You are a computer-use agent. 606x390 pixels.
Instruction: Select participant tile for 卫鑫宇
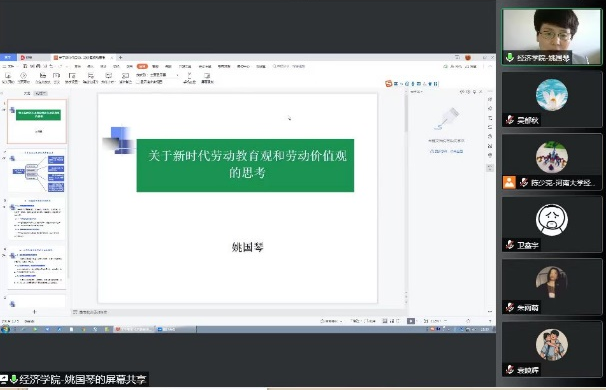pyautogui.click(x=552, y=225)
